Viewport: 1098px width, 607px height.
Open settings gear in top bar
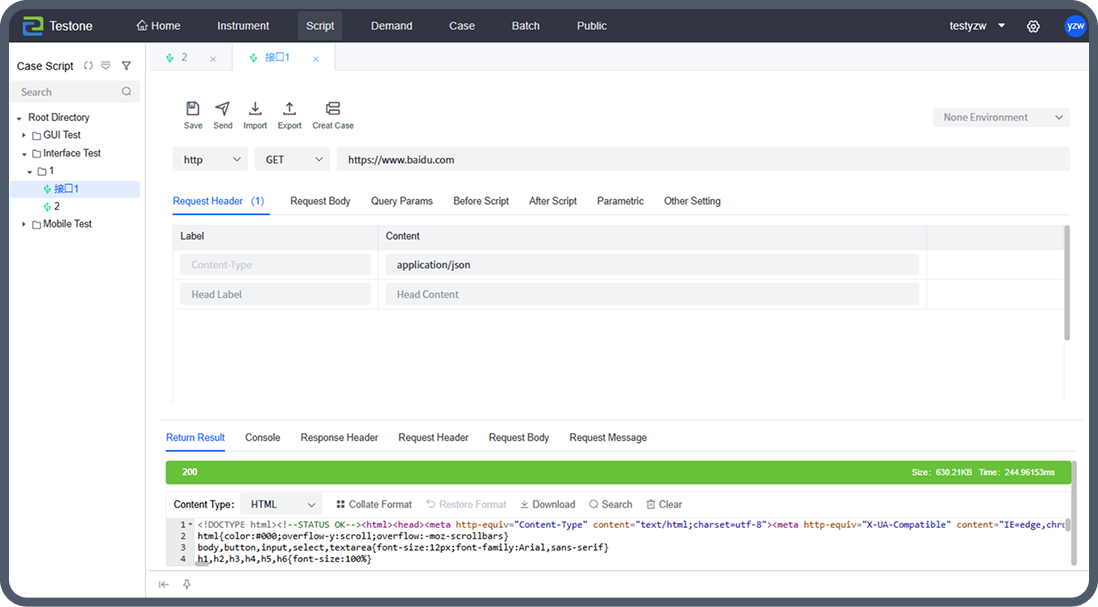1033,26
